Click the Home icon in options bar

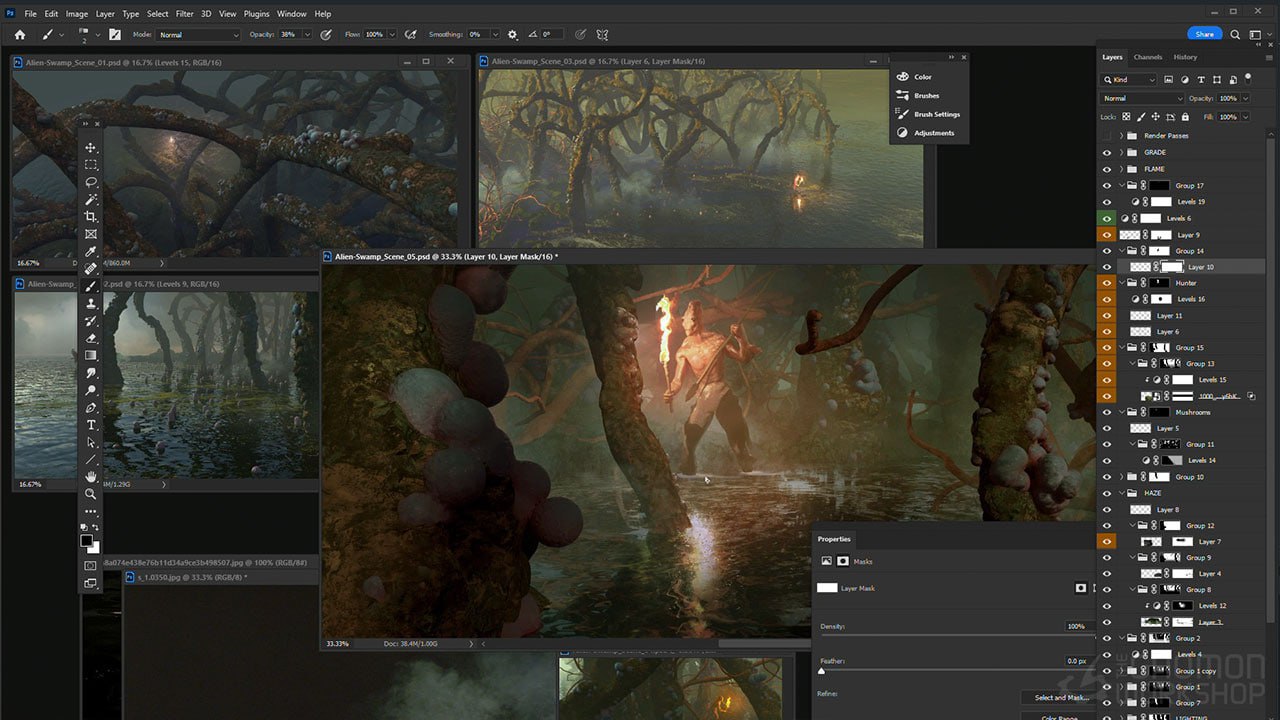click(19, 34)
